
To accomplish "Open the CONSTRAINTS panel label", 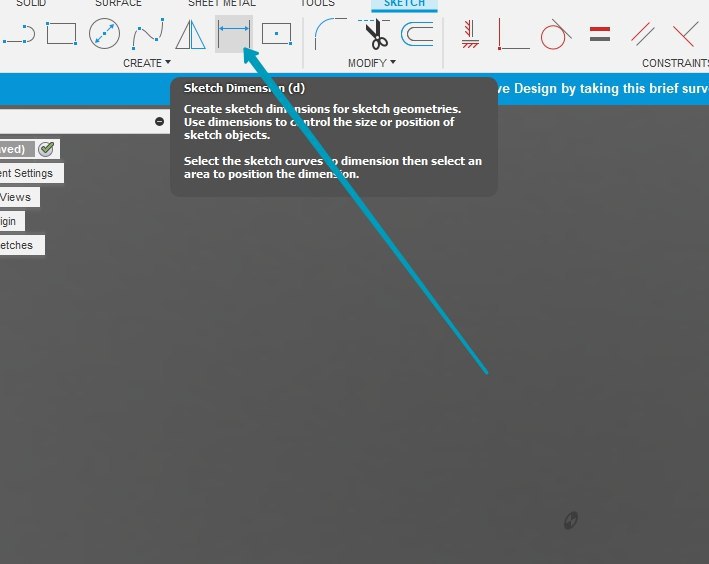I will click(x=675, y=63).
